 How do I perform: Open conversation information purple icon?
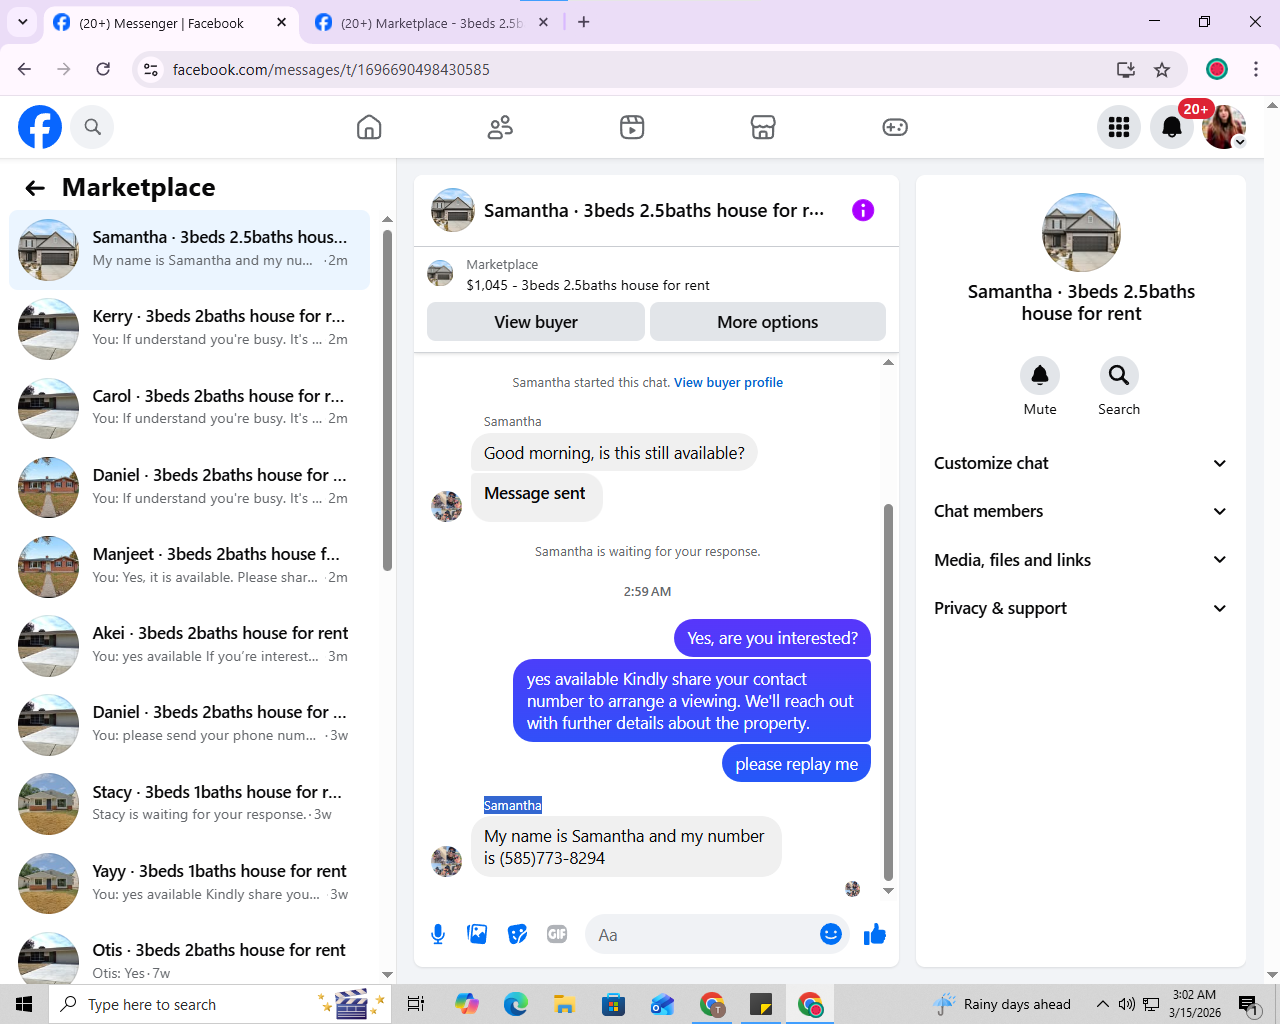(863, 210)
